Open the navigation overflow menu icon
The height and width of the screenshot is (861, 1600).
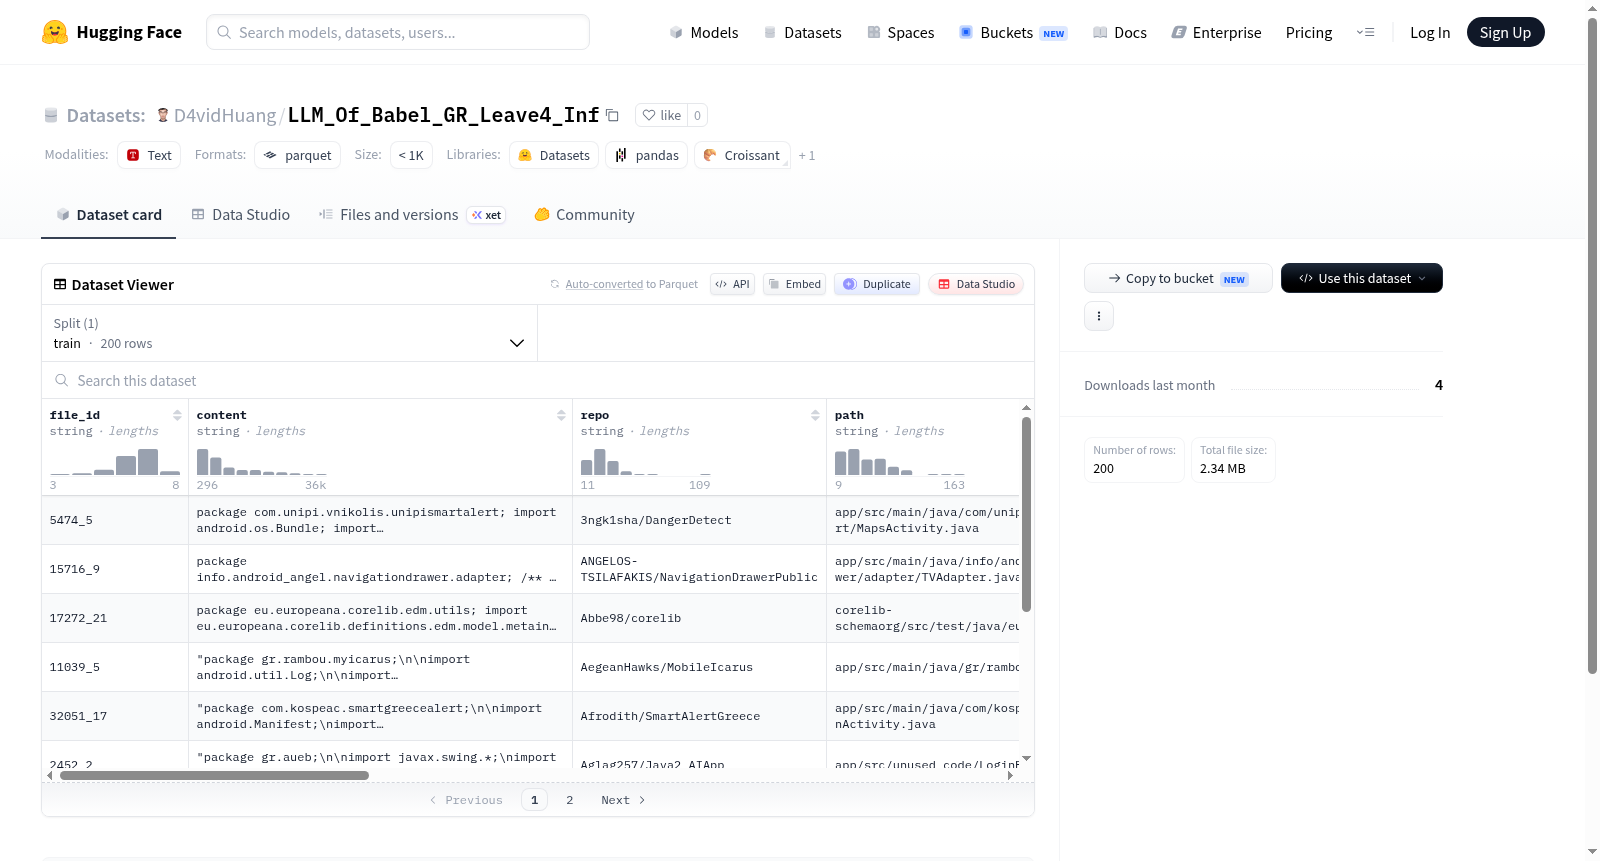pos(1365,32)
